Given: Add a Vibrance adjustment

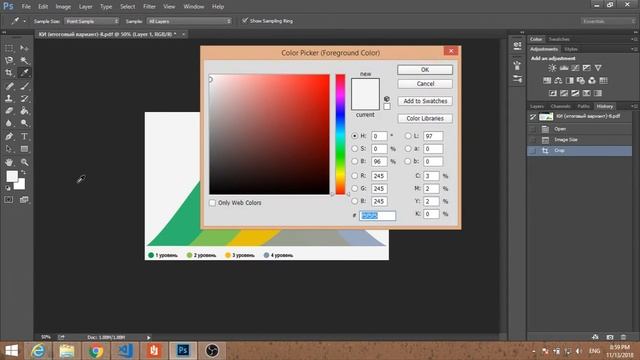Looking at the screenshot, I should coord(598,68).
